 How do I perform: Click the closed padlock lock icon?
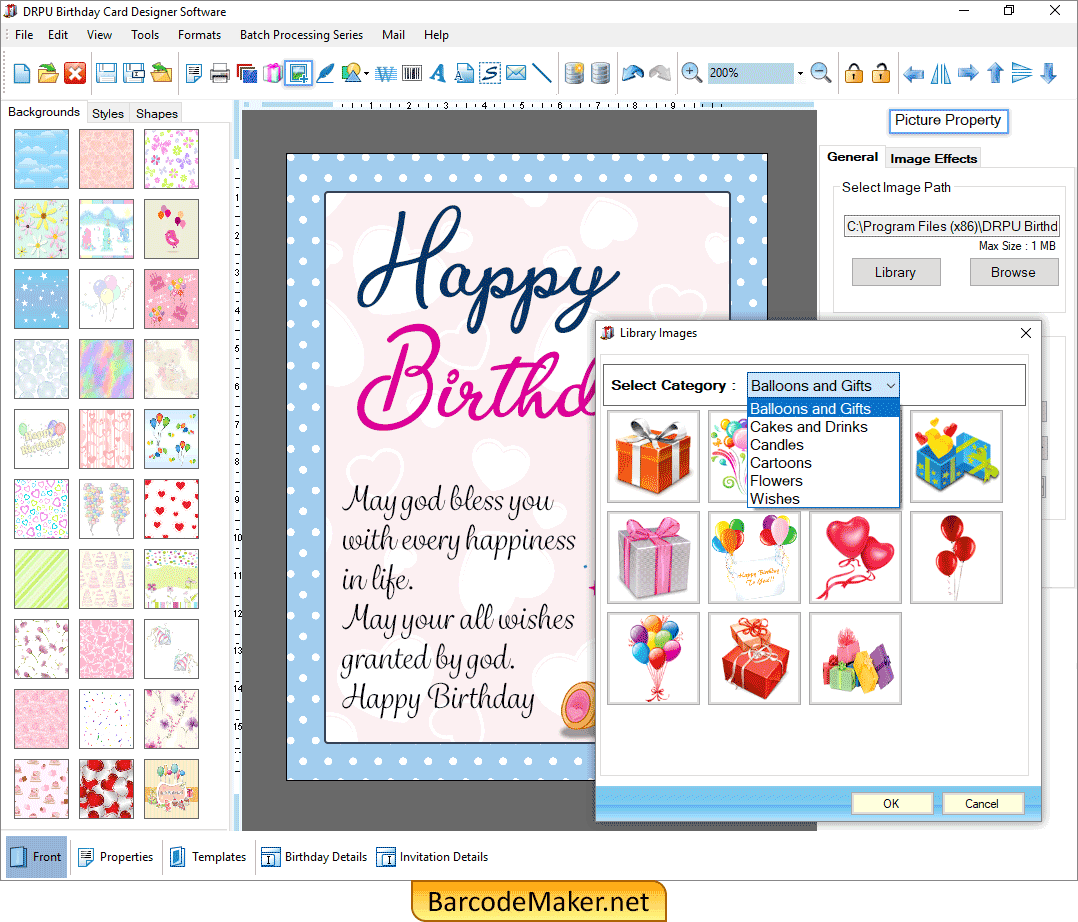[854, 73]
